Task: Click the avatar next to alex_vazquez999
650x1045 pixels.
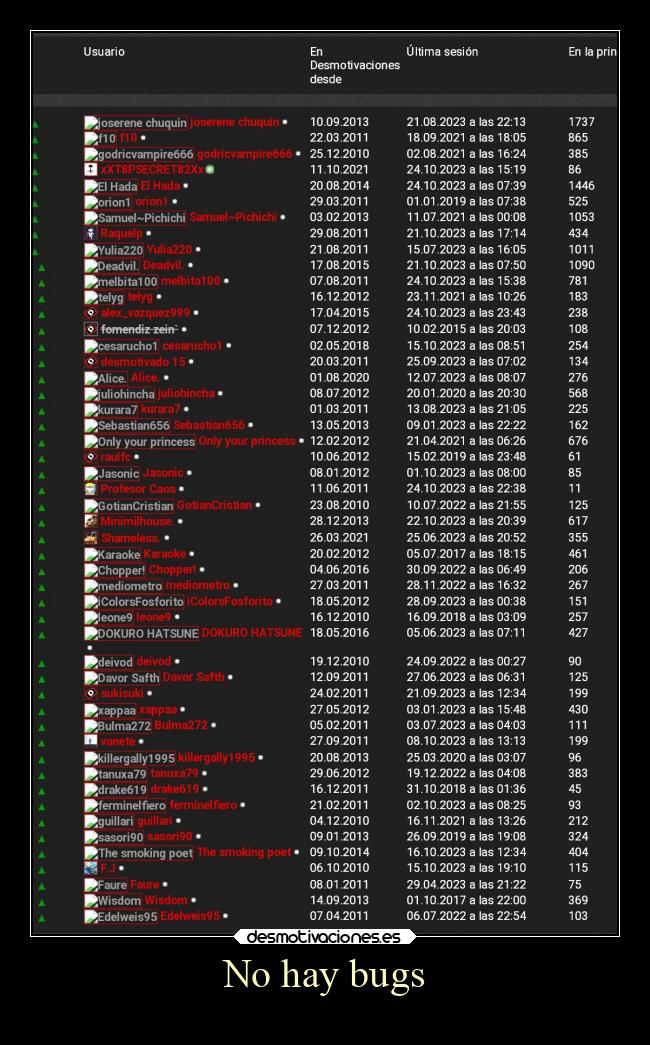Action: tap(90, 313)
